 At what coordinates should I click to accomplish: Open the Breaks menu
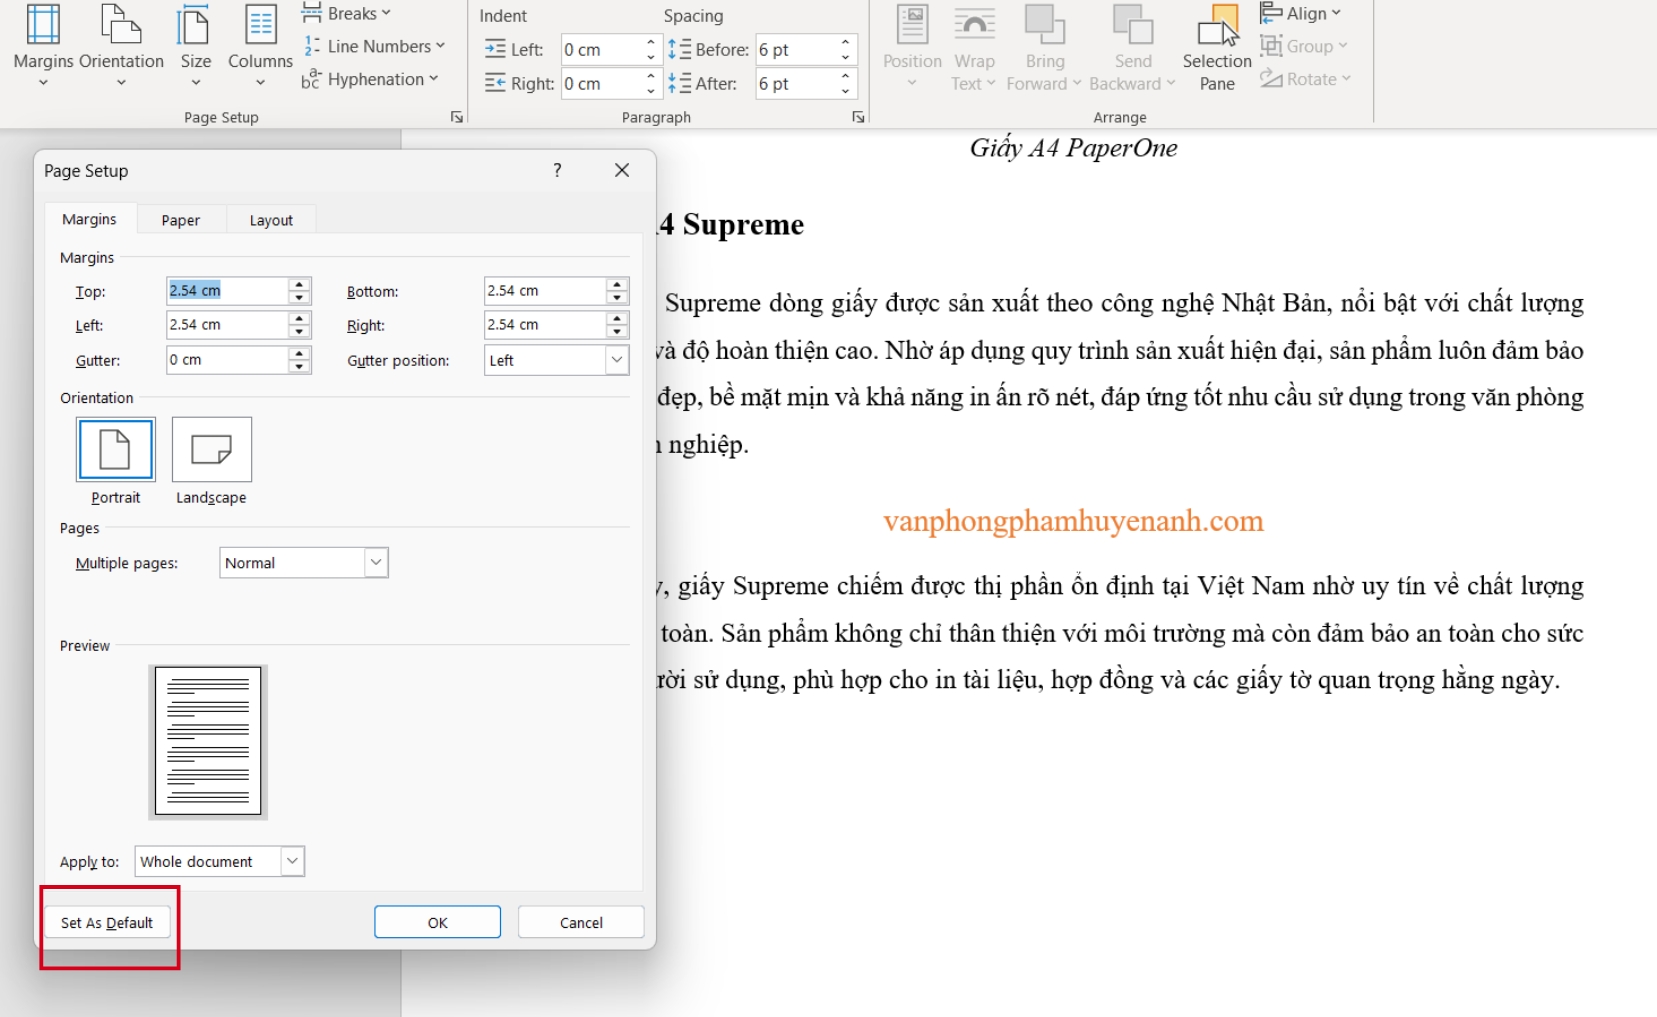[x=346, y=14]
